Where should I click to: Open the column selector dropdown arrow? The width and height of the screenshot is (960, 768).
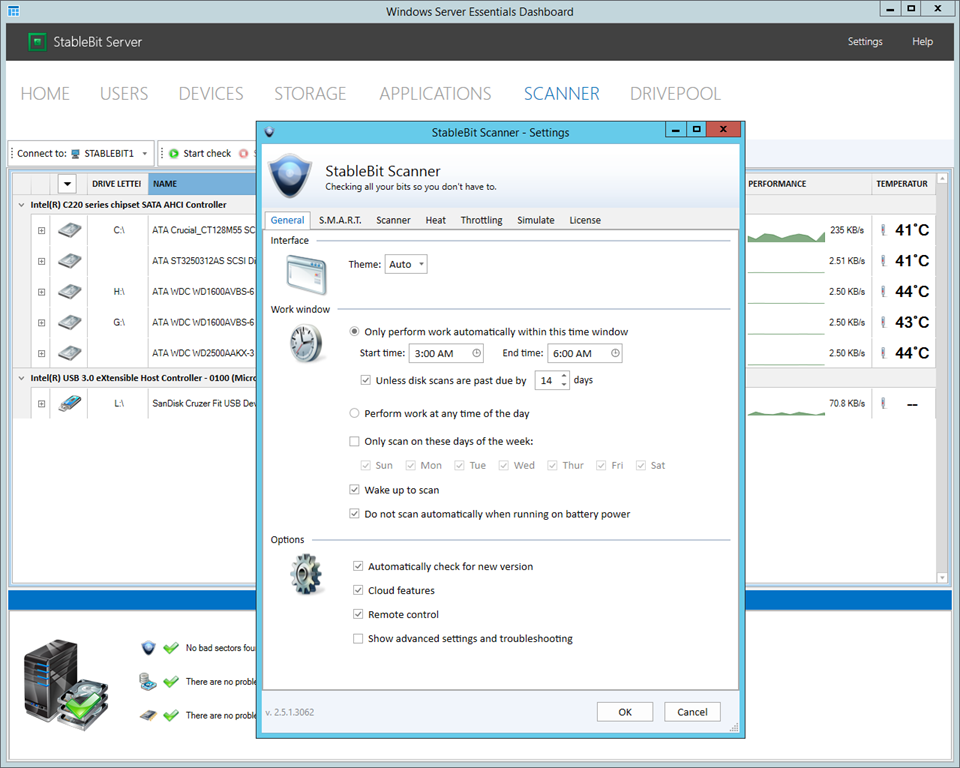(x=67, y=184)
